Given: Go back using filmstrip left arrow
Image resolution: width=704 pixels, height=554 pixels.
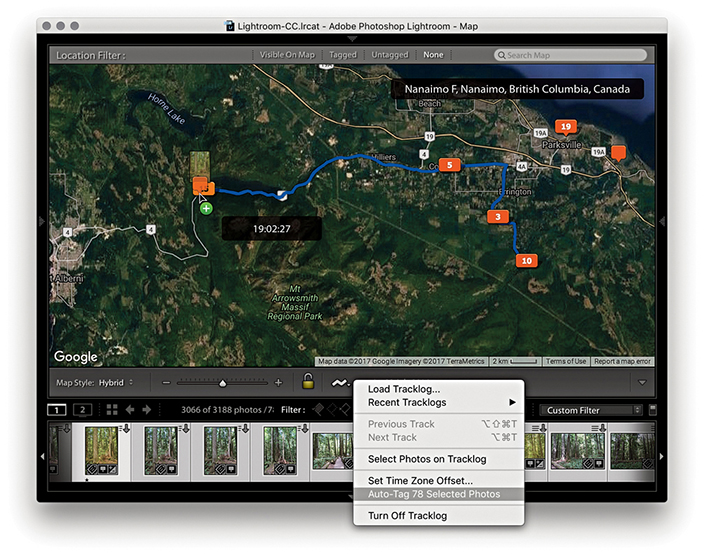Looking at the screenshot, I should click(x=130, y=410).
